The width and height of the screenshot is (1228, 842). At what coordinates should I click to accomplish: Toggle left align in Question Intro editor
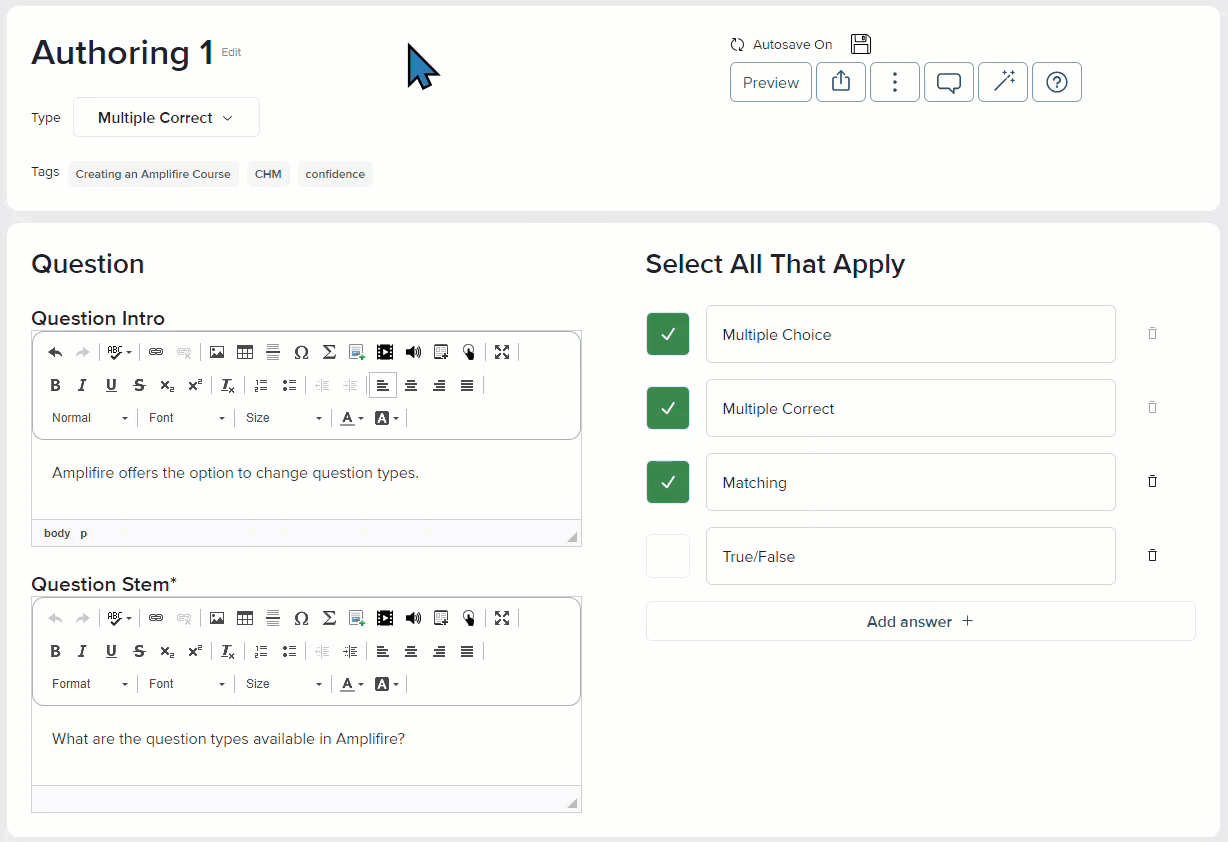(x=383, y=385)
